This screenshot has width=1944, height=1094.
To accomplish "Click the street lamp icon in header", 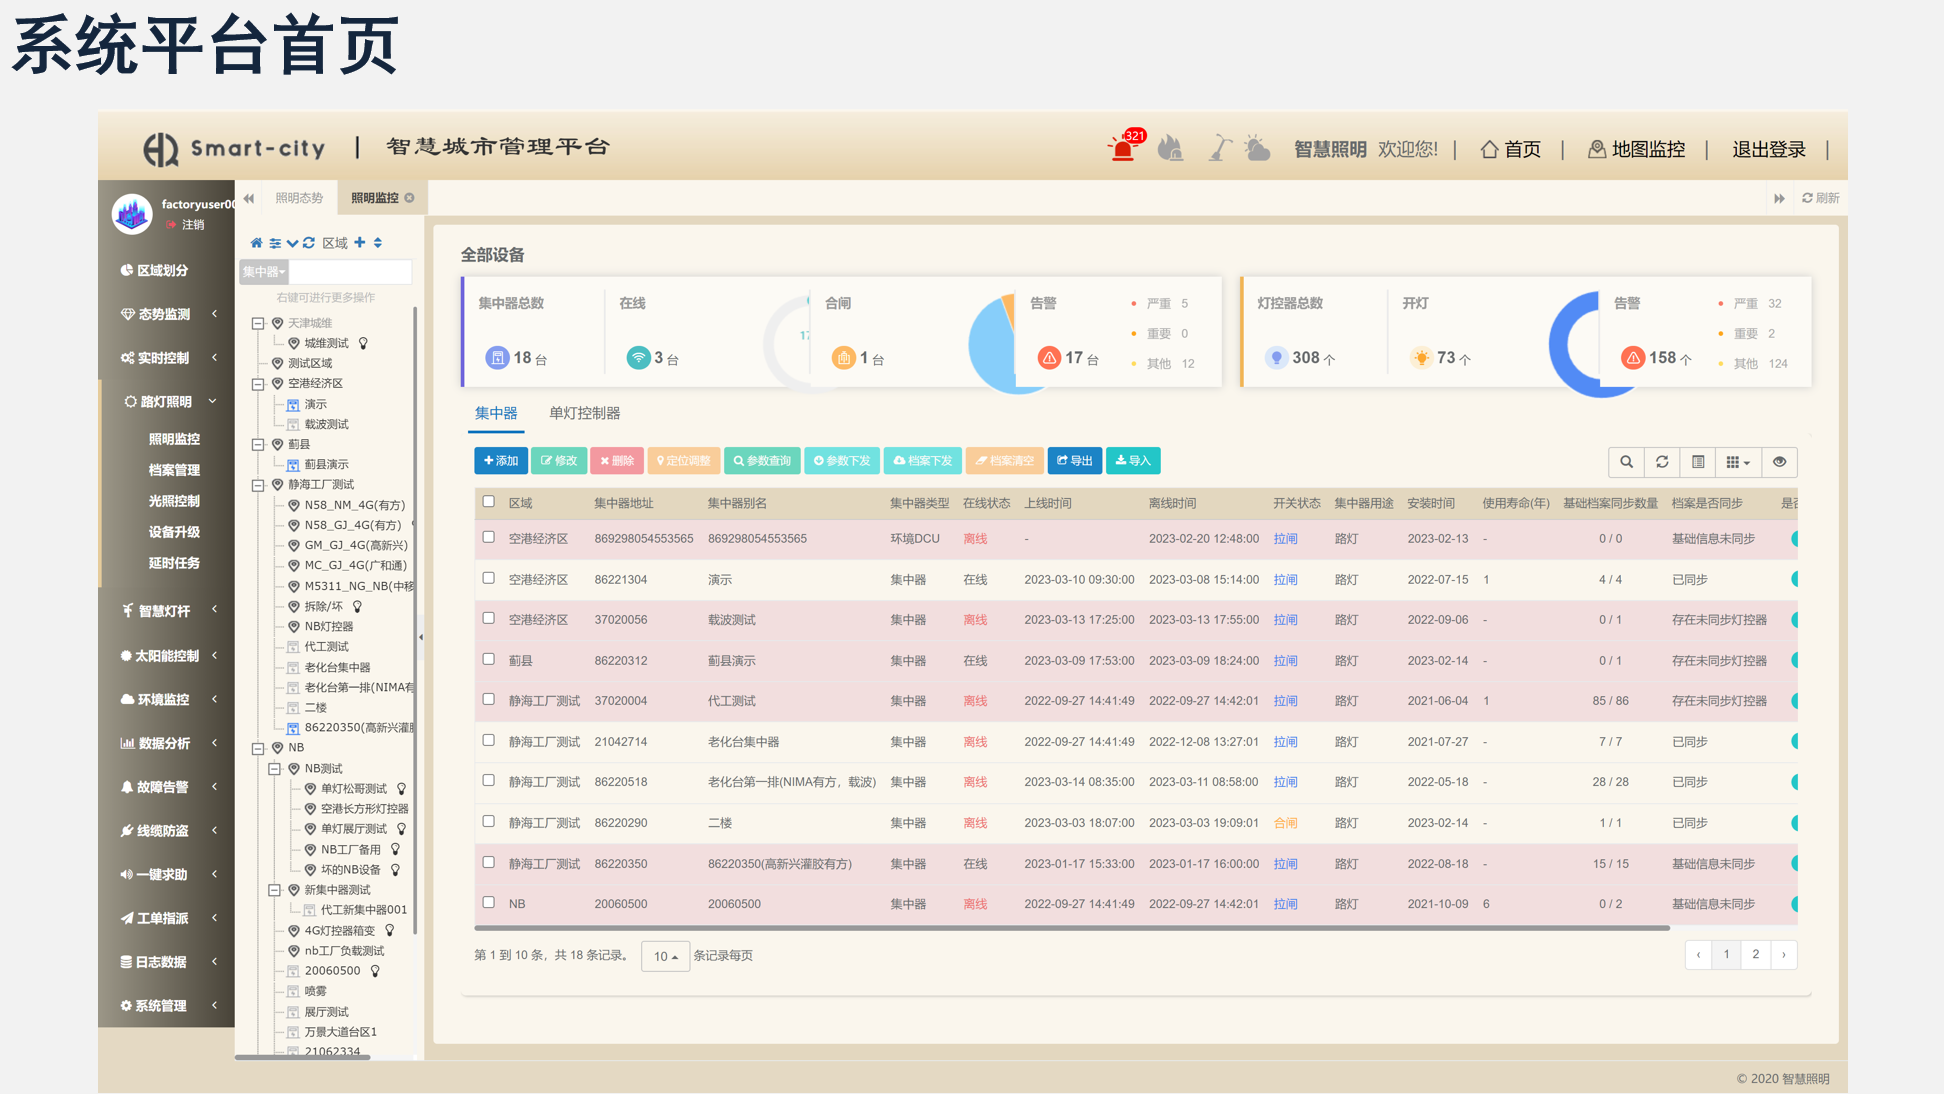I will point(1219,148).
